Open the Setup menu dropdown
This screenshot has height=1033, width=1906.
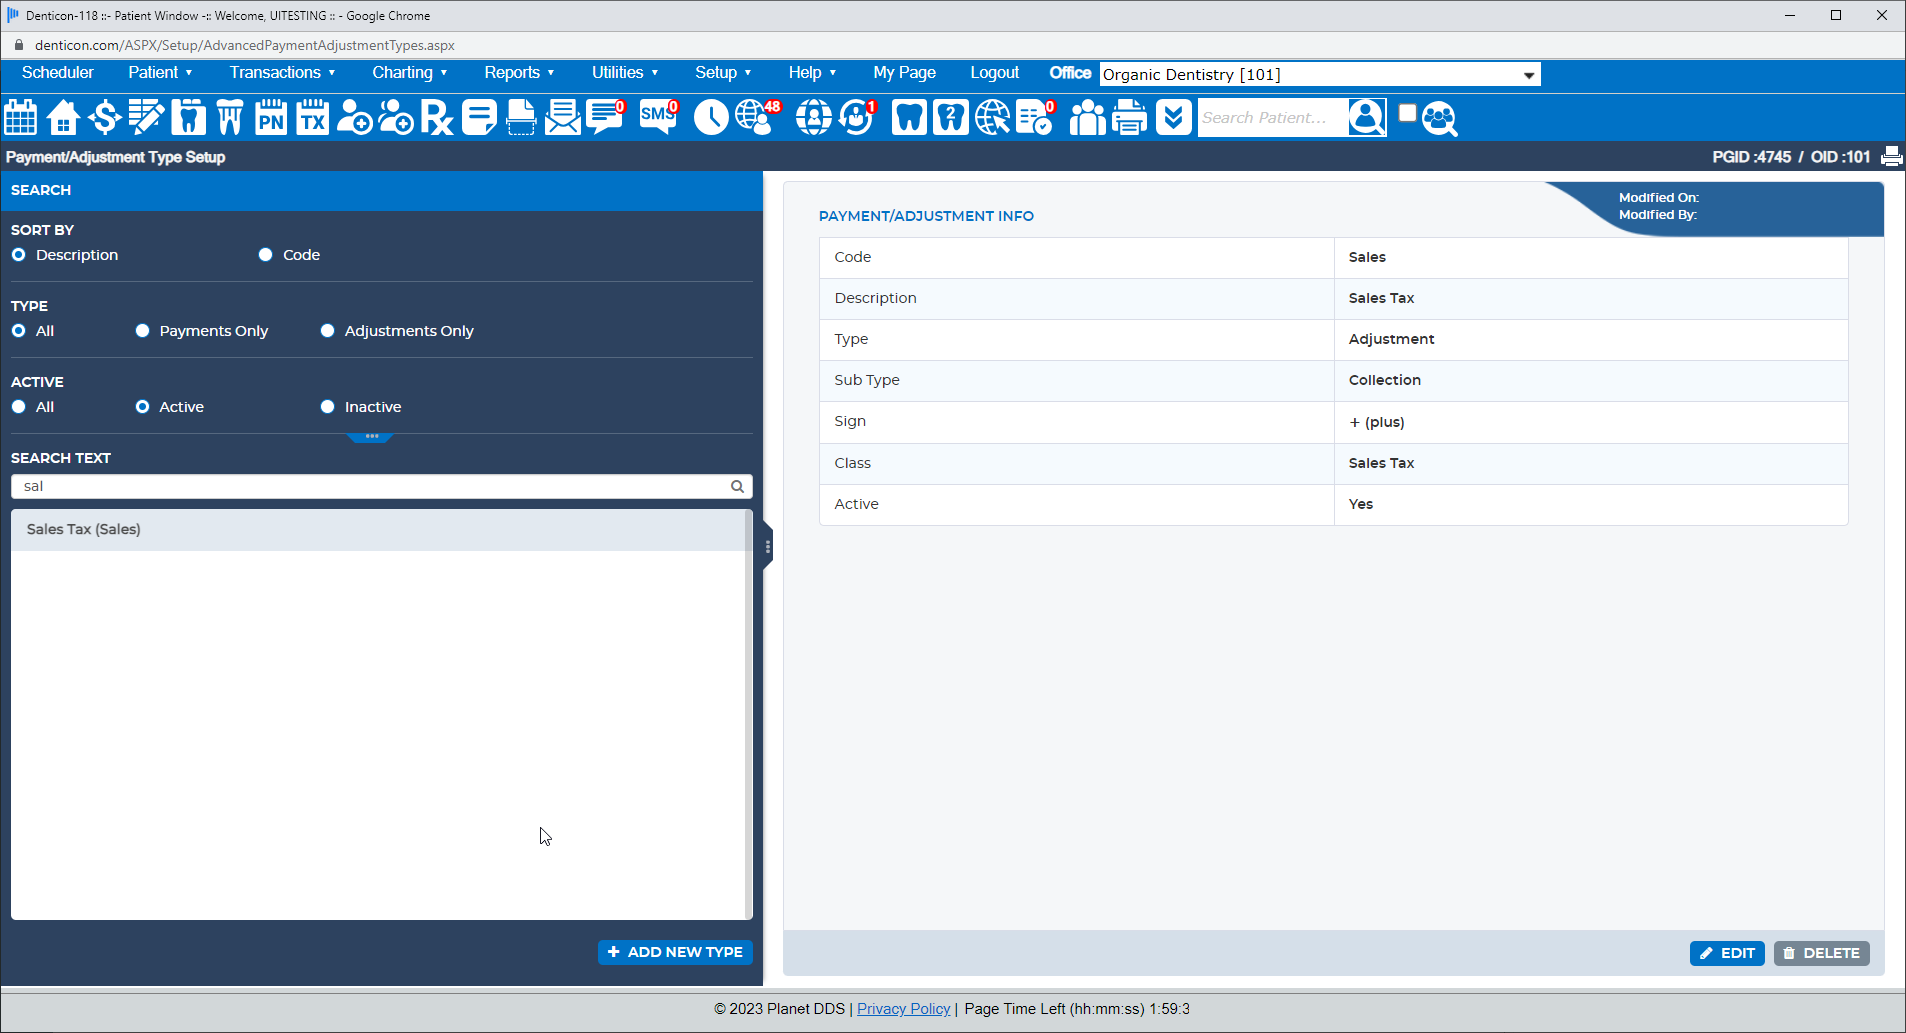(x=723, y=73)
